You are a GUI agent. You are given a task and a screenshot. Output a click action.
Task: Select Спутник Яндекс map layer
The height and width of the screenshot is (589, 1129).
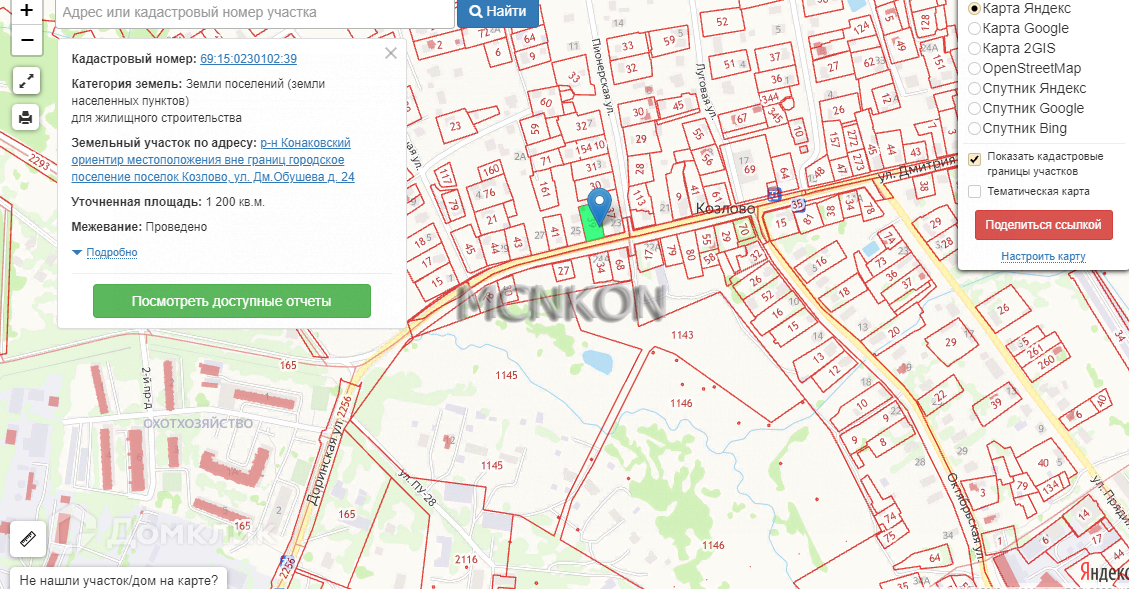coord(1027,89)
